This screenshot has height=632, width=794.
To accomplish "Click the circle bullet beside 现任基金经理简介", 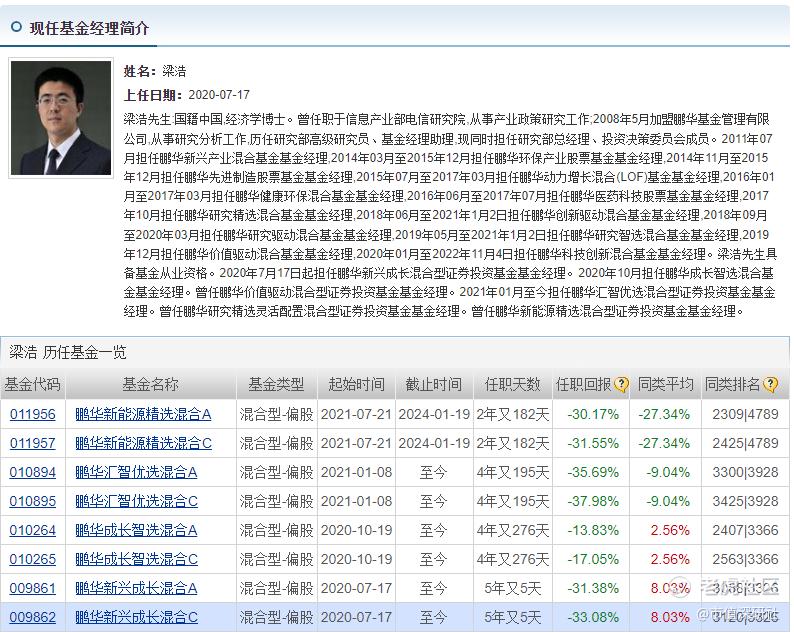I will tap(16, 27).
